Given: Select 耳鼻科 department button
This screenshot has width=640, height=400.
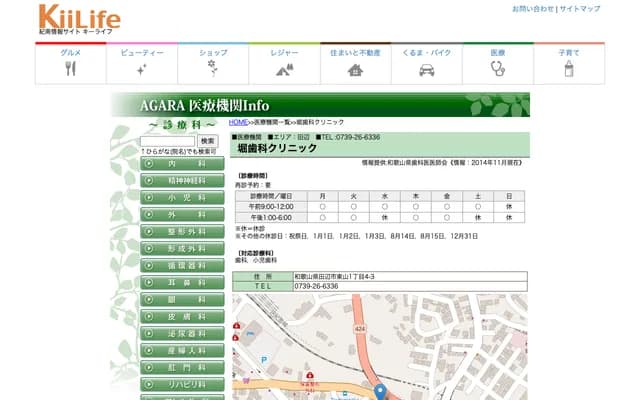Looking at the screenshot, I should (x=182, y=283).
